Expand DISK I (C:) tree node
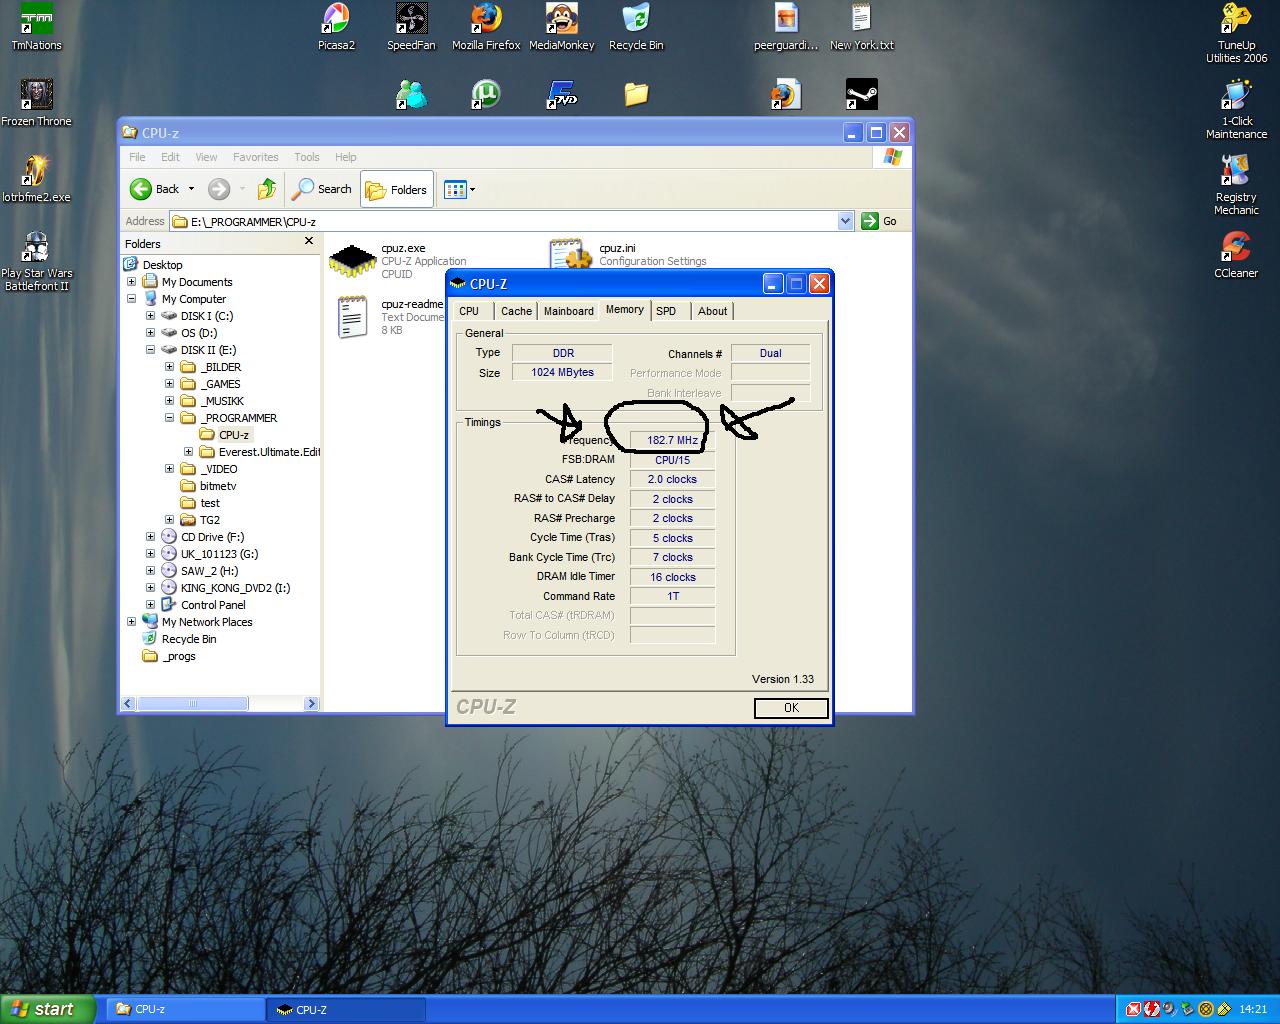 click(150, 316)
